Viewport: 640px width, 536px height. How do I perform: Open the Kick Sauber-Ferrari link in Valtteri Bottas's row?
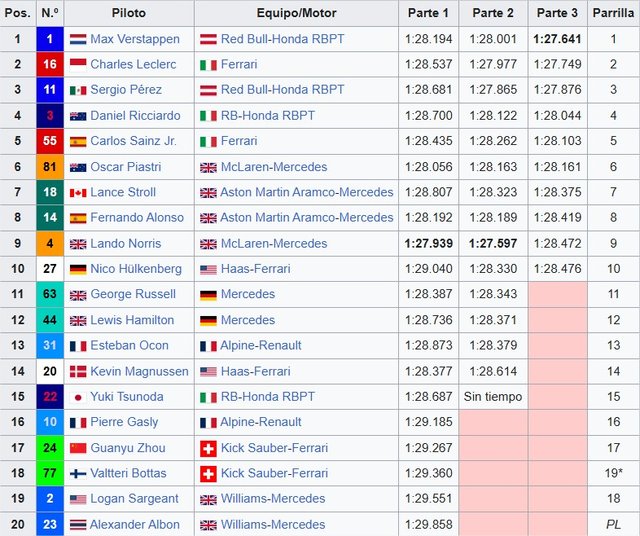274,473
